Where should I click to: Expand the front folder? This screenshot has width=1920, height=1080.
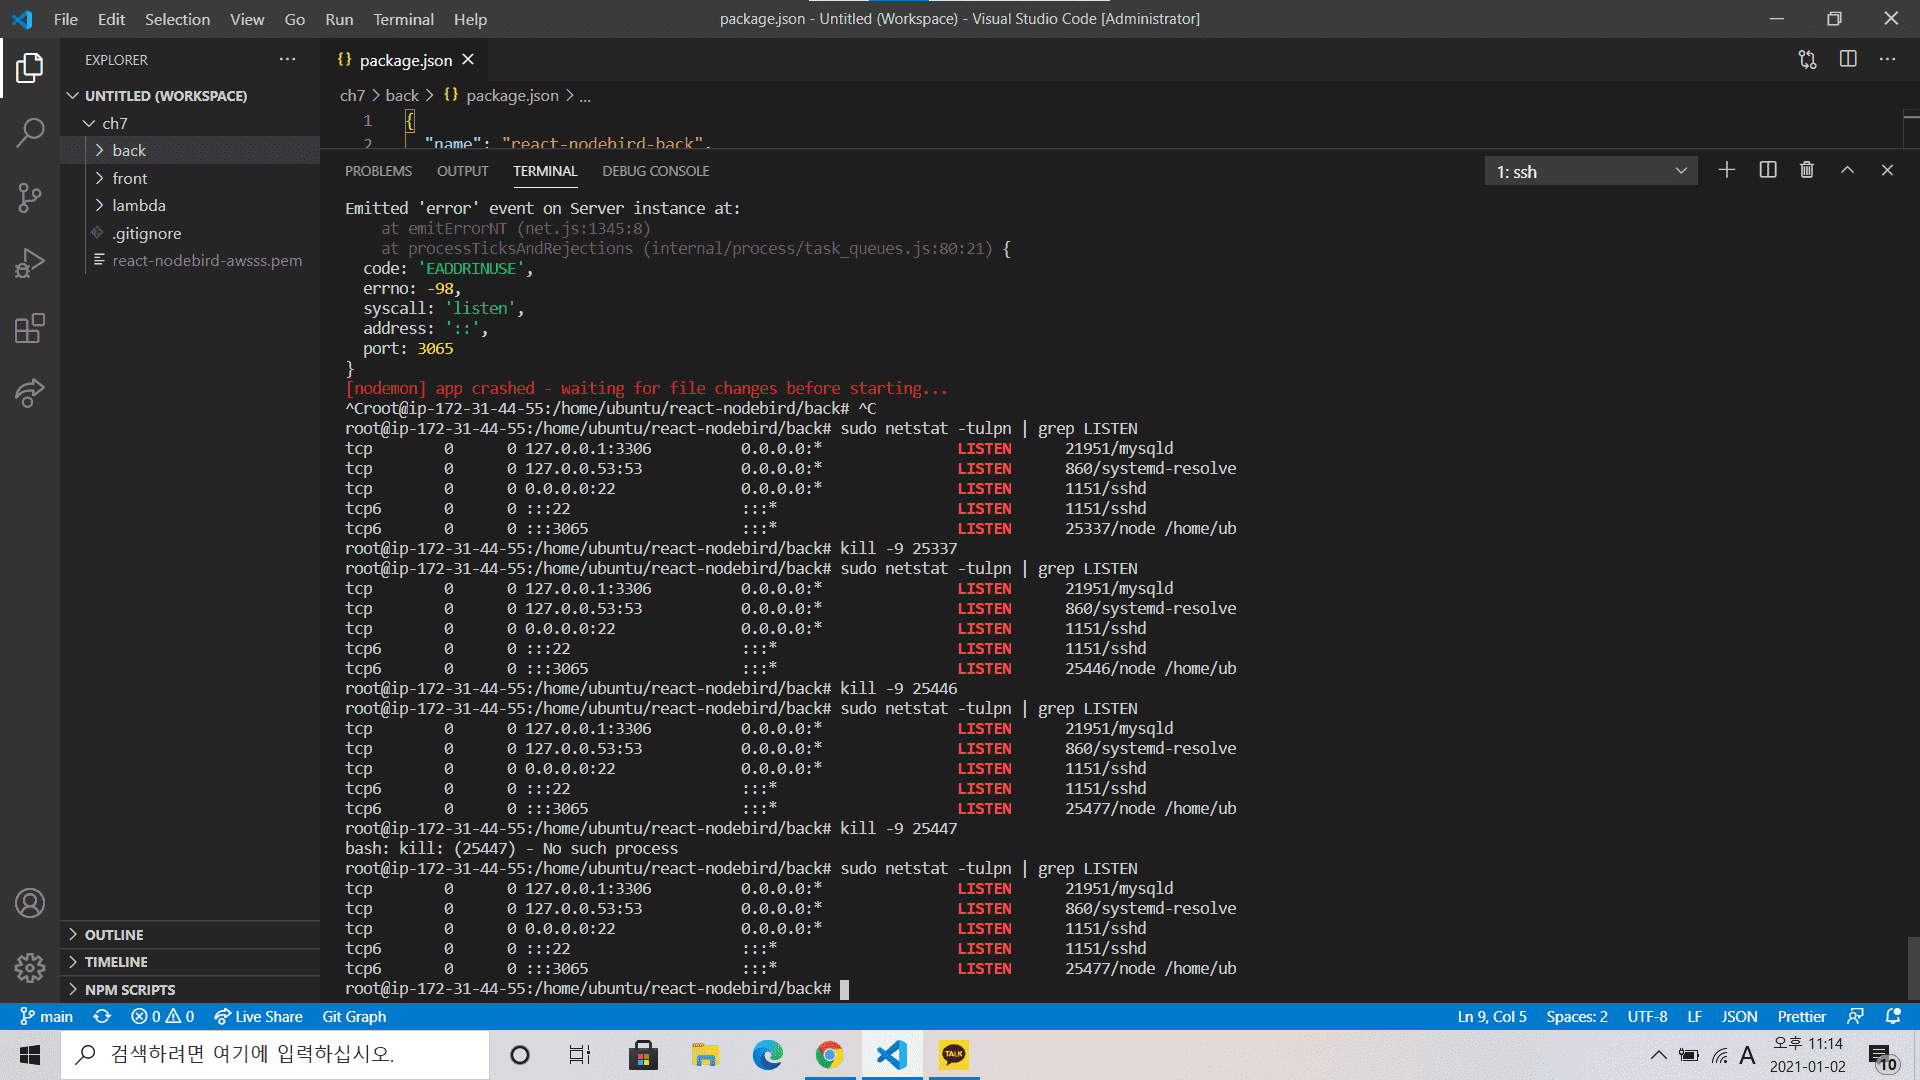pos(129,178)
